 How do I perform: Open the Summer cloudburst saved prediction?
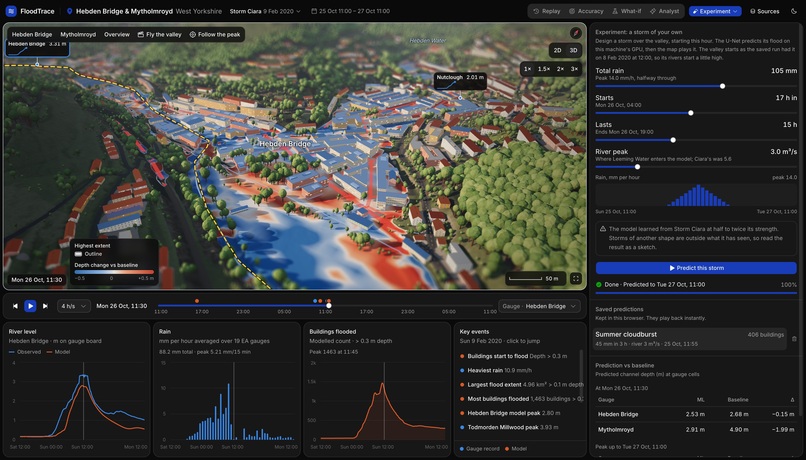pyautogui.click(x=690, y=339)
